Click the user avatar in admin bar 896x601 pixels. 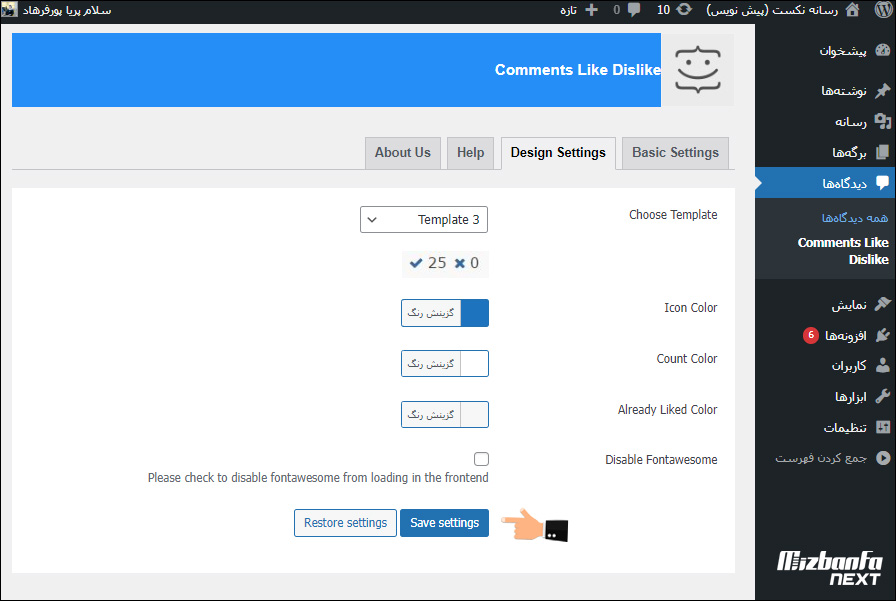(9, 9)
